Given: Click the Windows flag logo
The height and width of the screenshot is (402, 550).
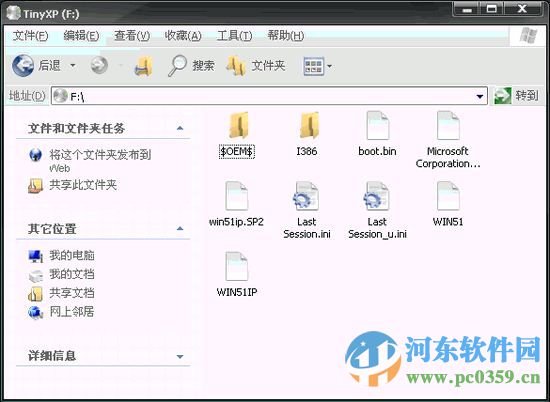Looking at the screenshot, I should pos(528,36).
